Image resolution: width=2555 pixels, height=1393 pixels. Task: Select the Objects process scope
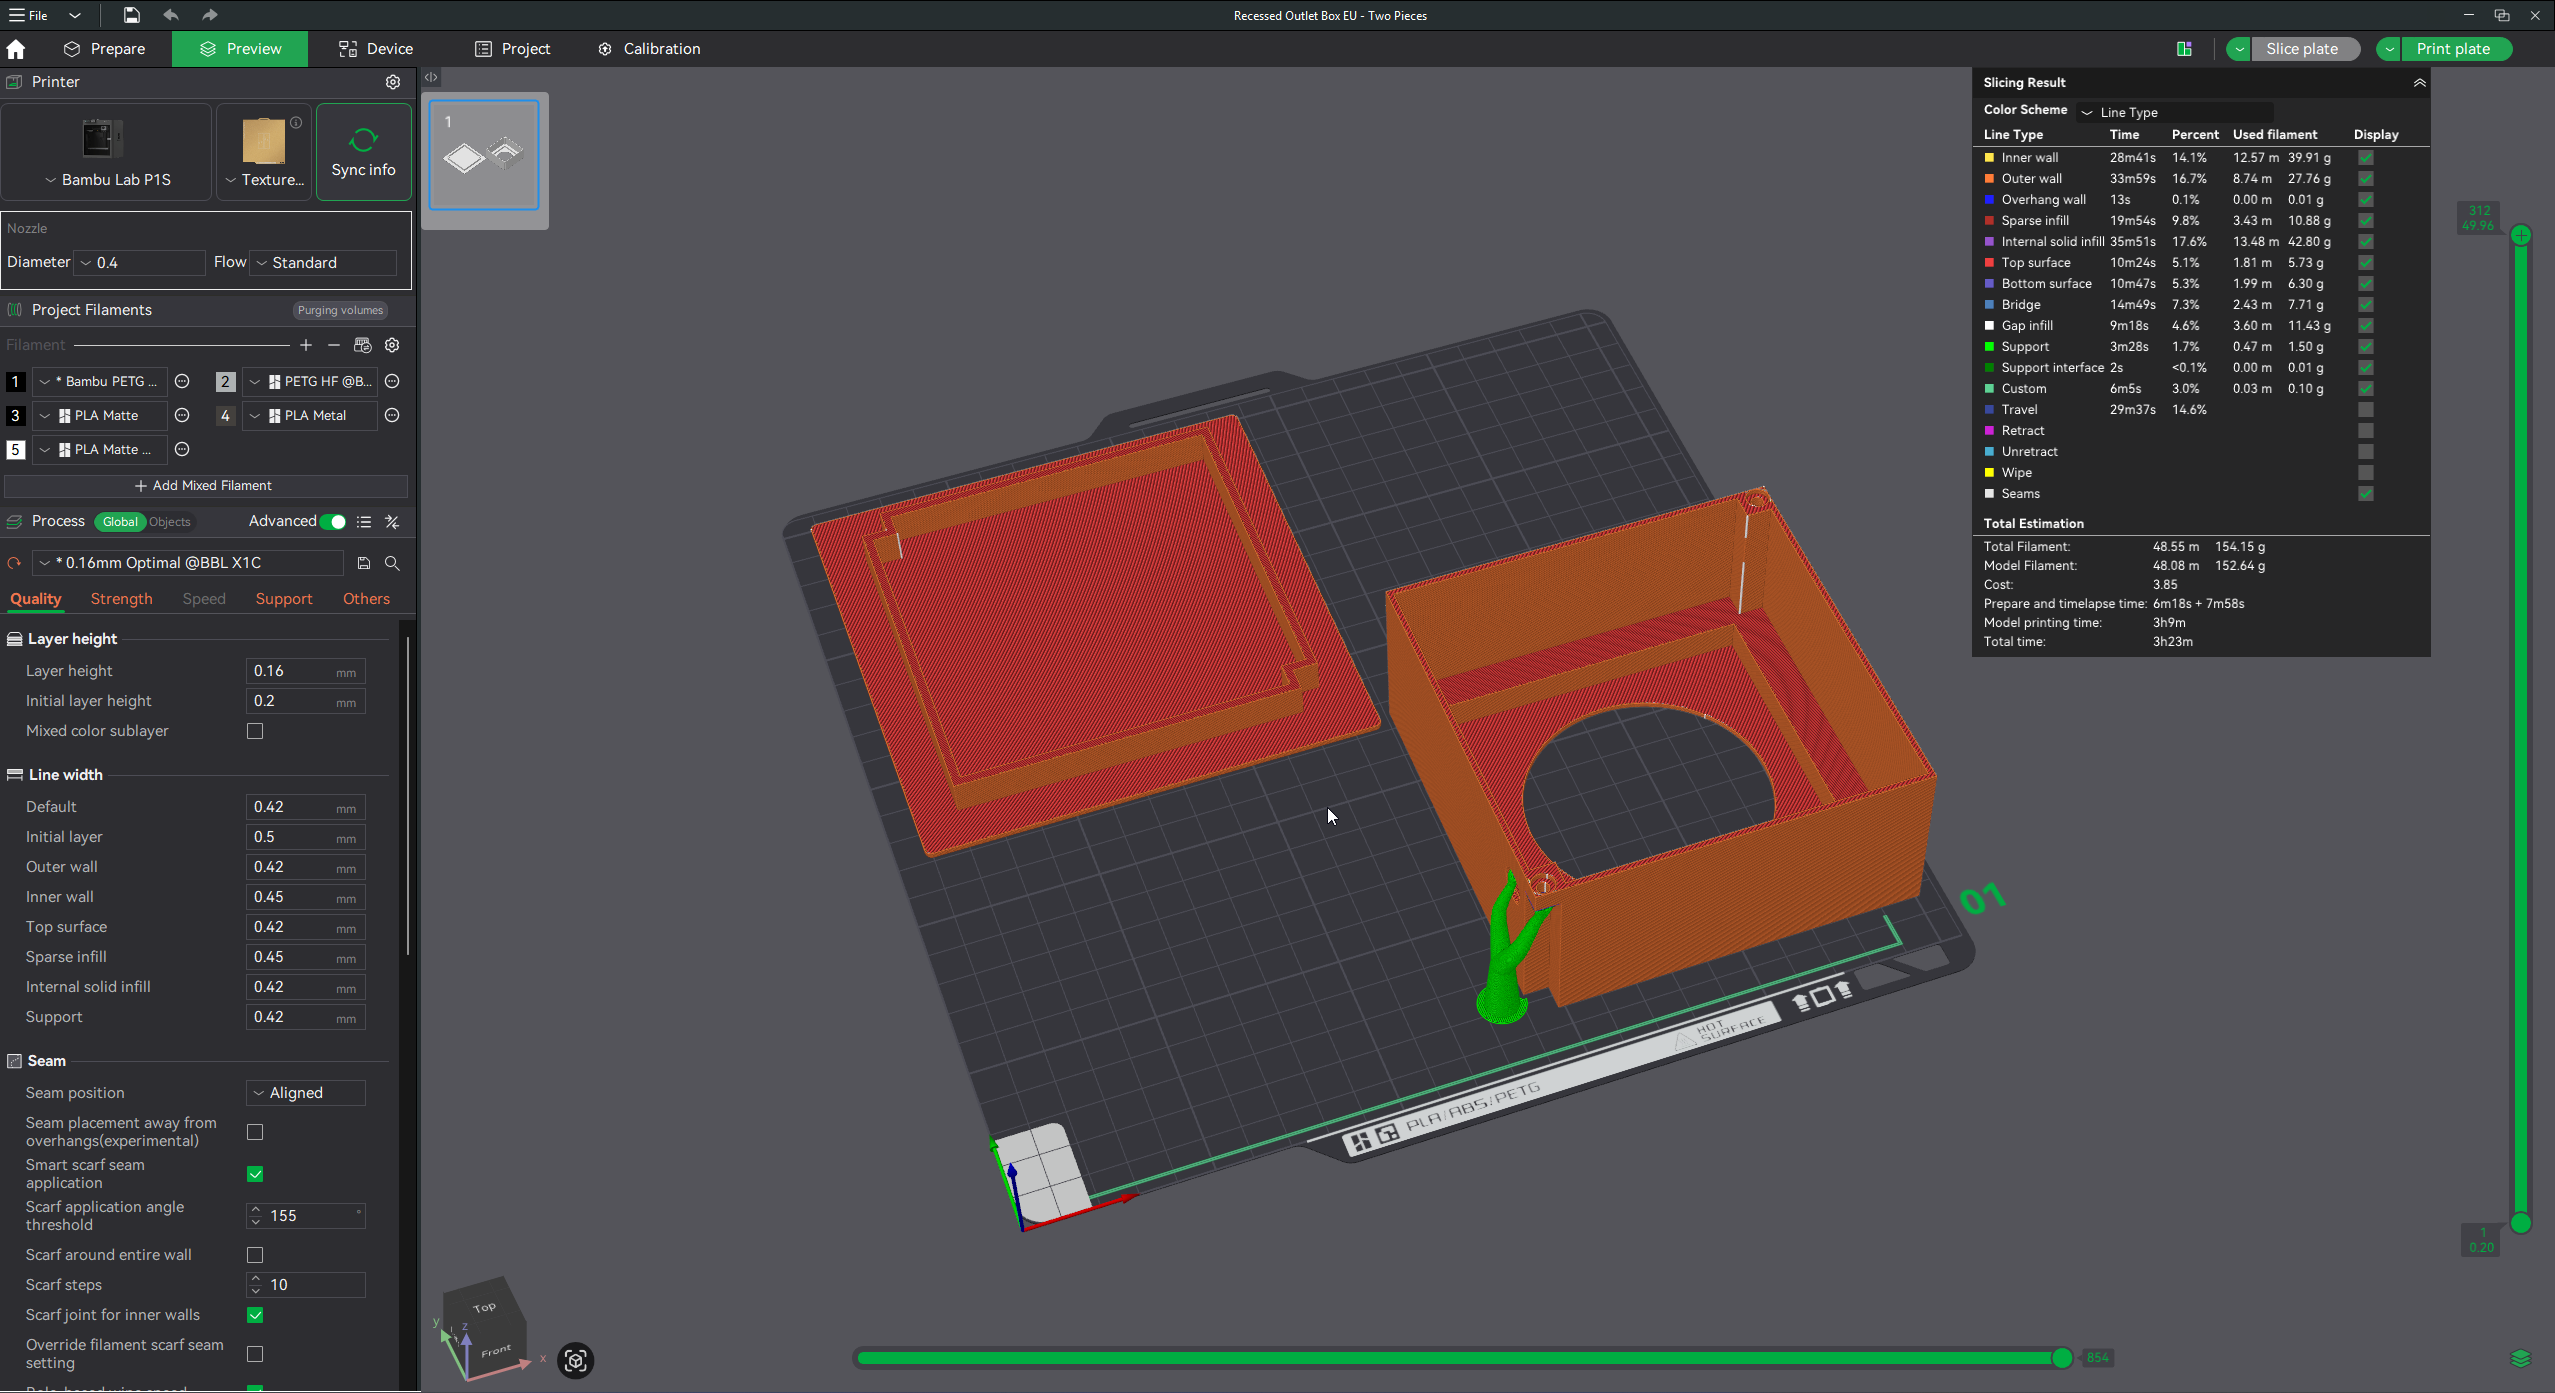170,522
